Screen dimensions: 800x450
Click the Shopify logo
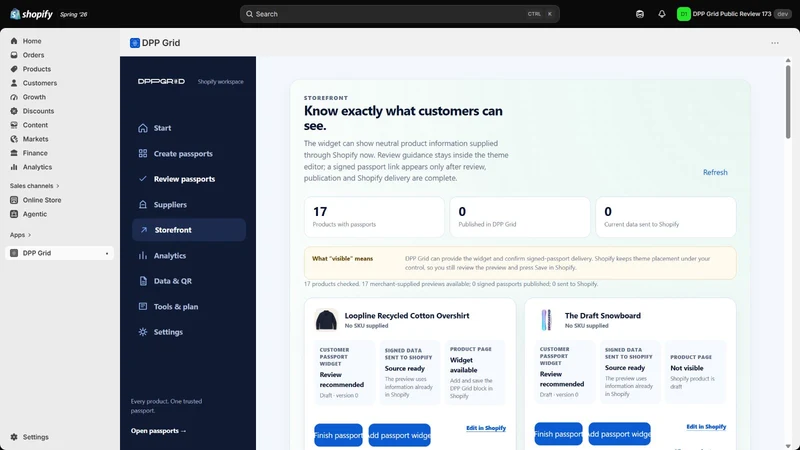[31, 14]
